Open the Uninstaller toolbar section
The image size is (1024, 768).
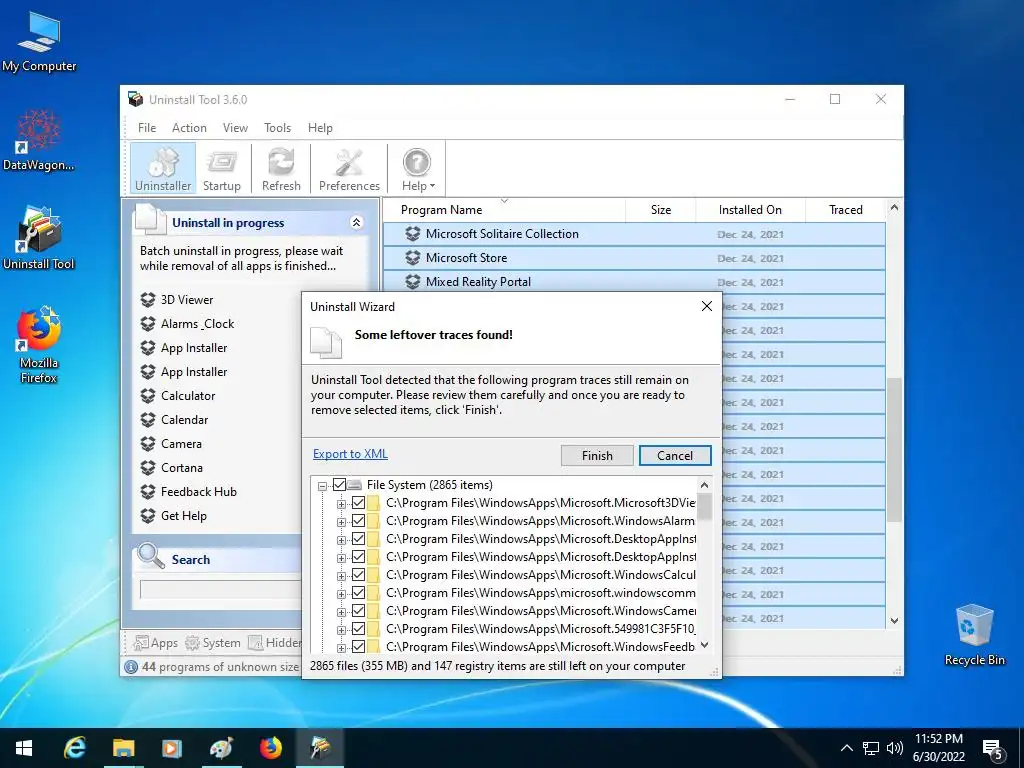click(163, 168)
